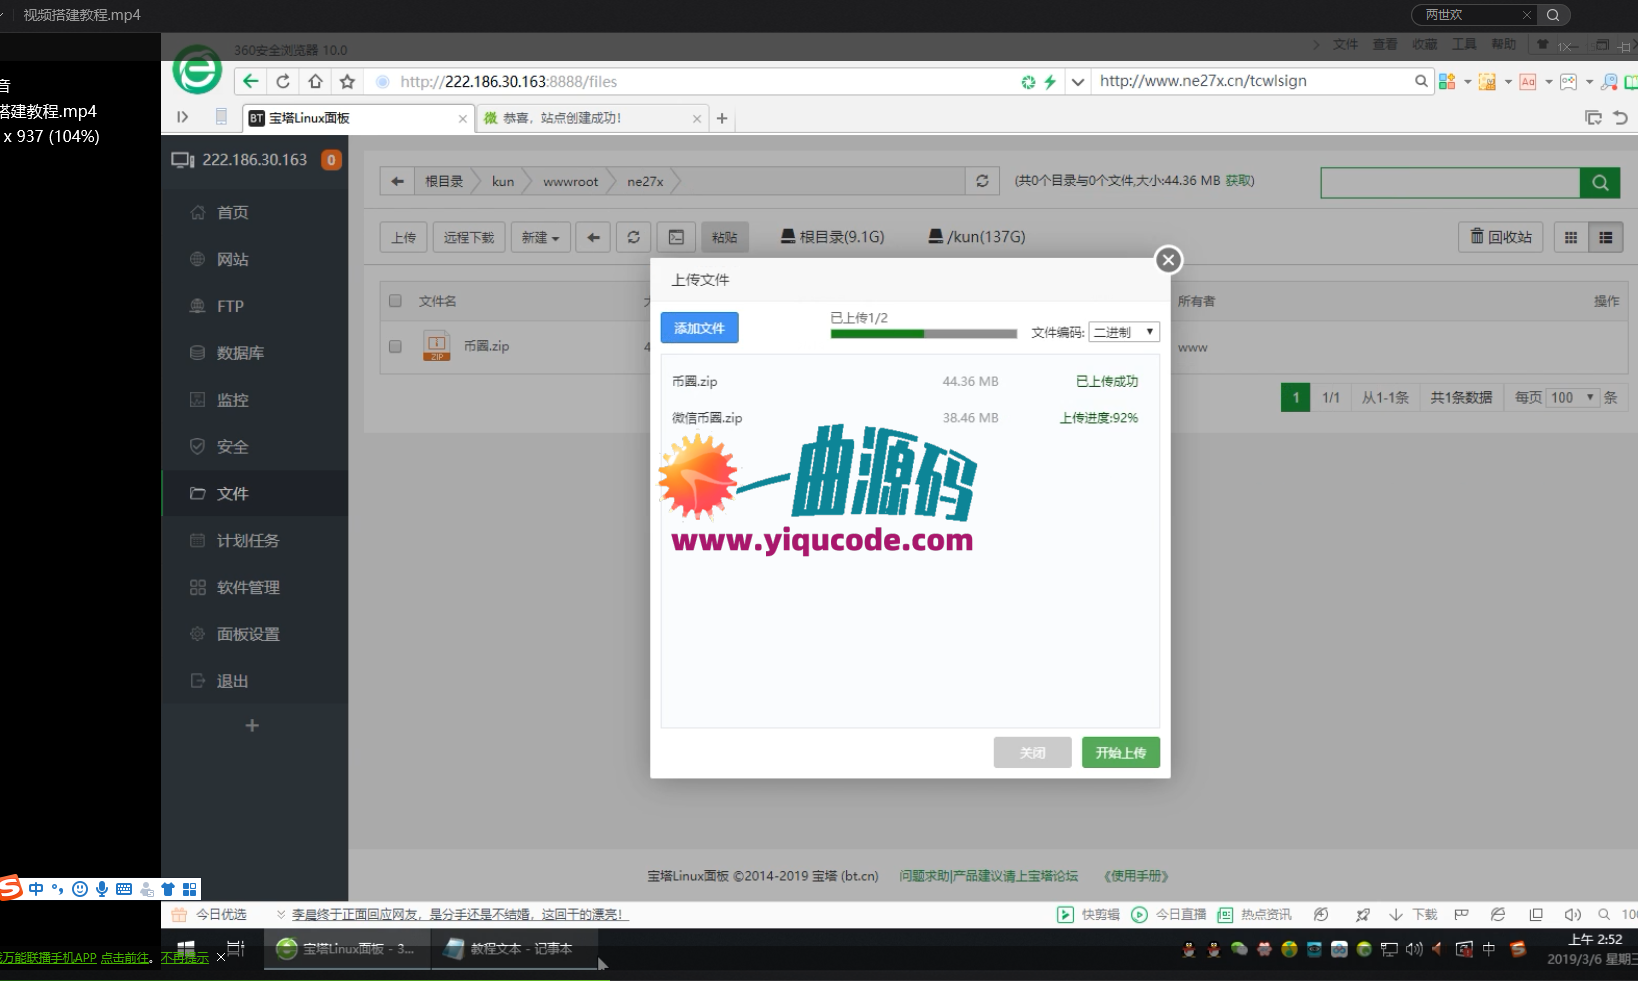Open the 计划任务 sidebar item
The image size is (1638, 981).
[255, 541]
